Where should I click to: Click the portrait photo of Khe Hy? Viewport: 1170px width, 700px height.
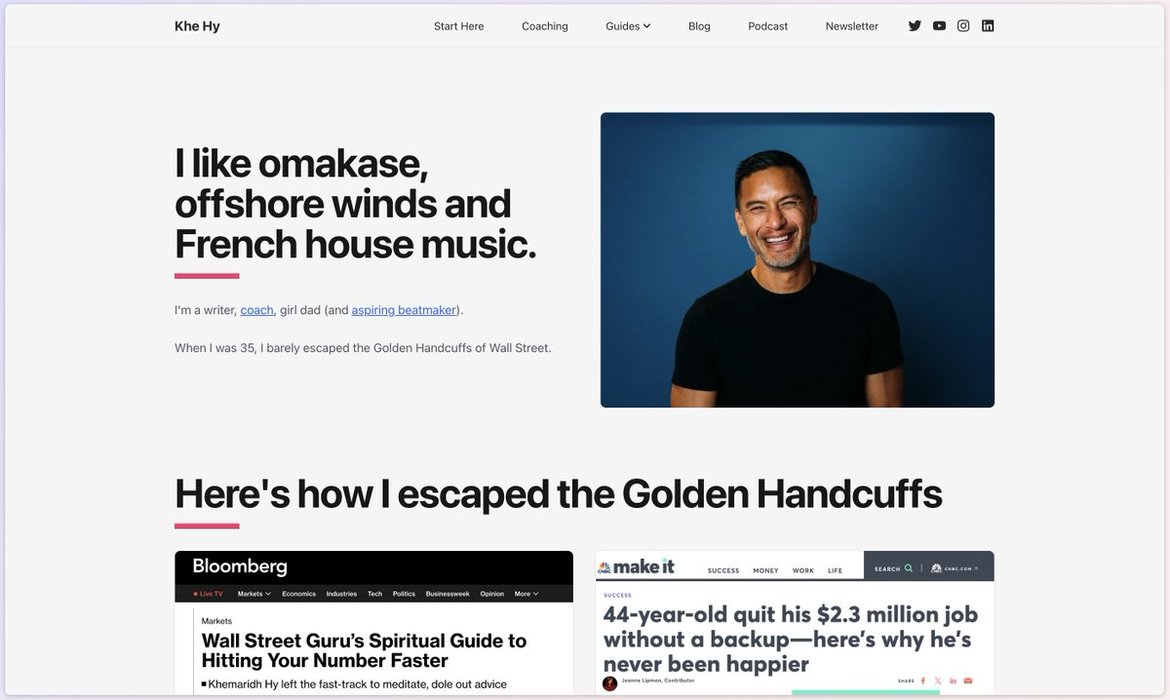tap(797, 260)
